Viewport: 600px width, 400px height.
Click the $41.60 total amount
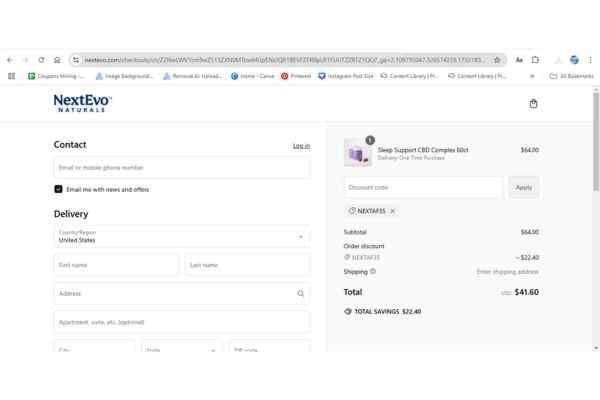point(527,292)
